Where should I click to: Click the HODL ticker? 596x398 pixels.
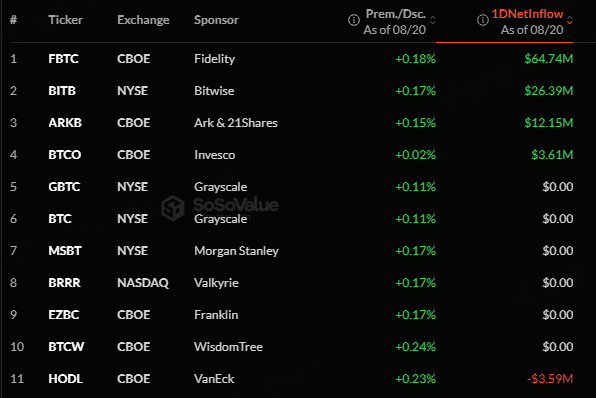[x=65, y=379]
